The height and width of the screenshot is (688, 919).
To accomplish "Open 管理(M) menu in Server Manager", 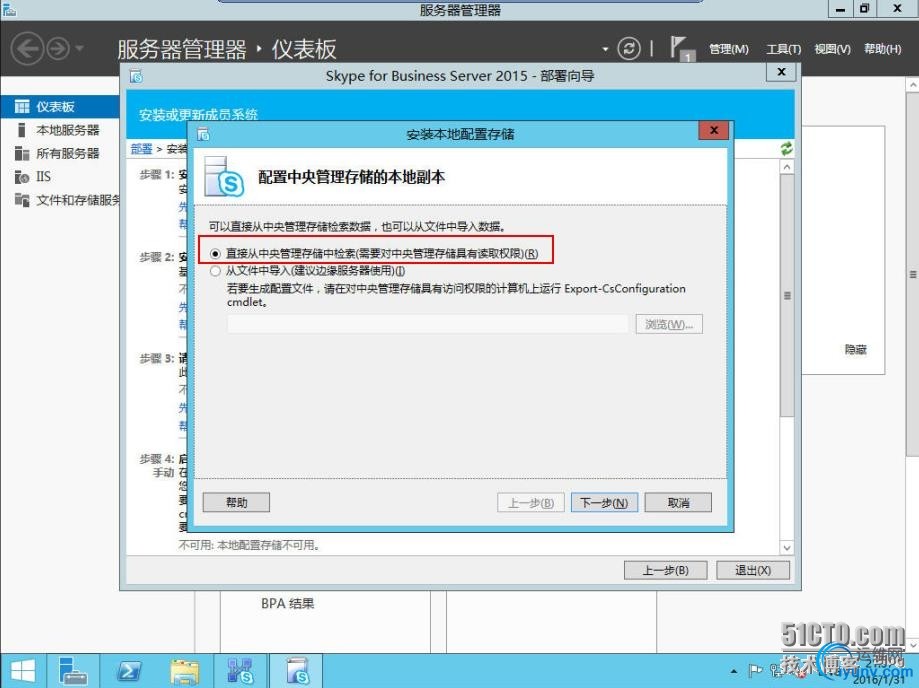I will pos(729,49).
